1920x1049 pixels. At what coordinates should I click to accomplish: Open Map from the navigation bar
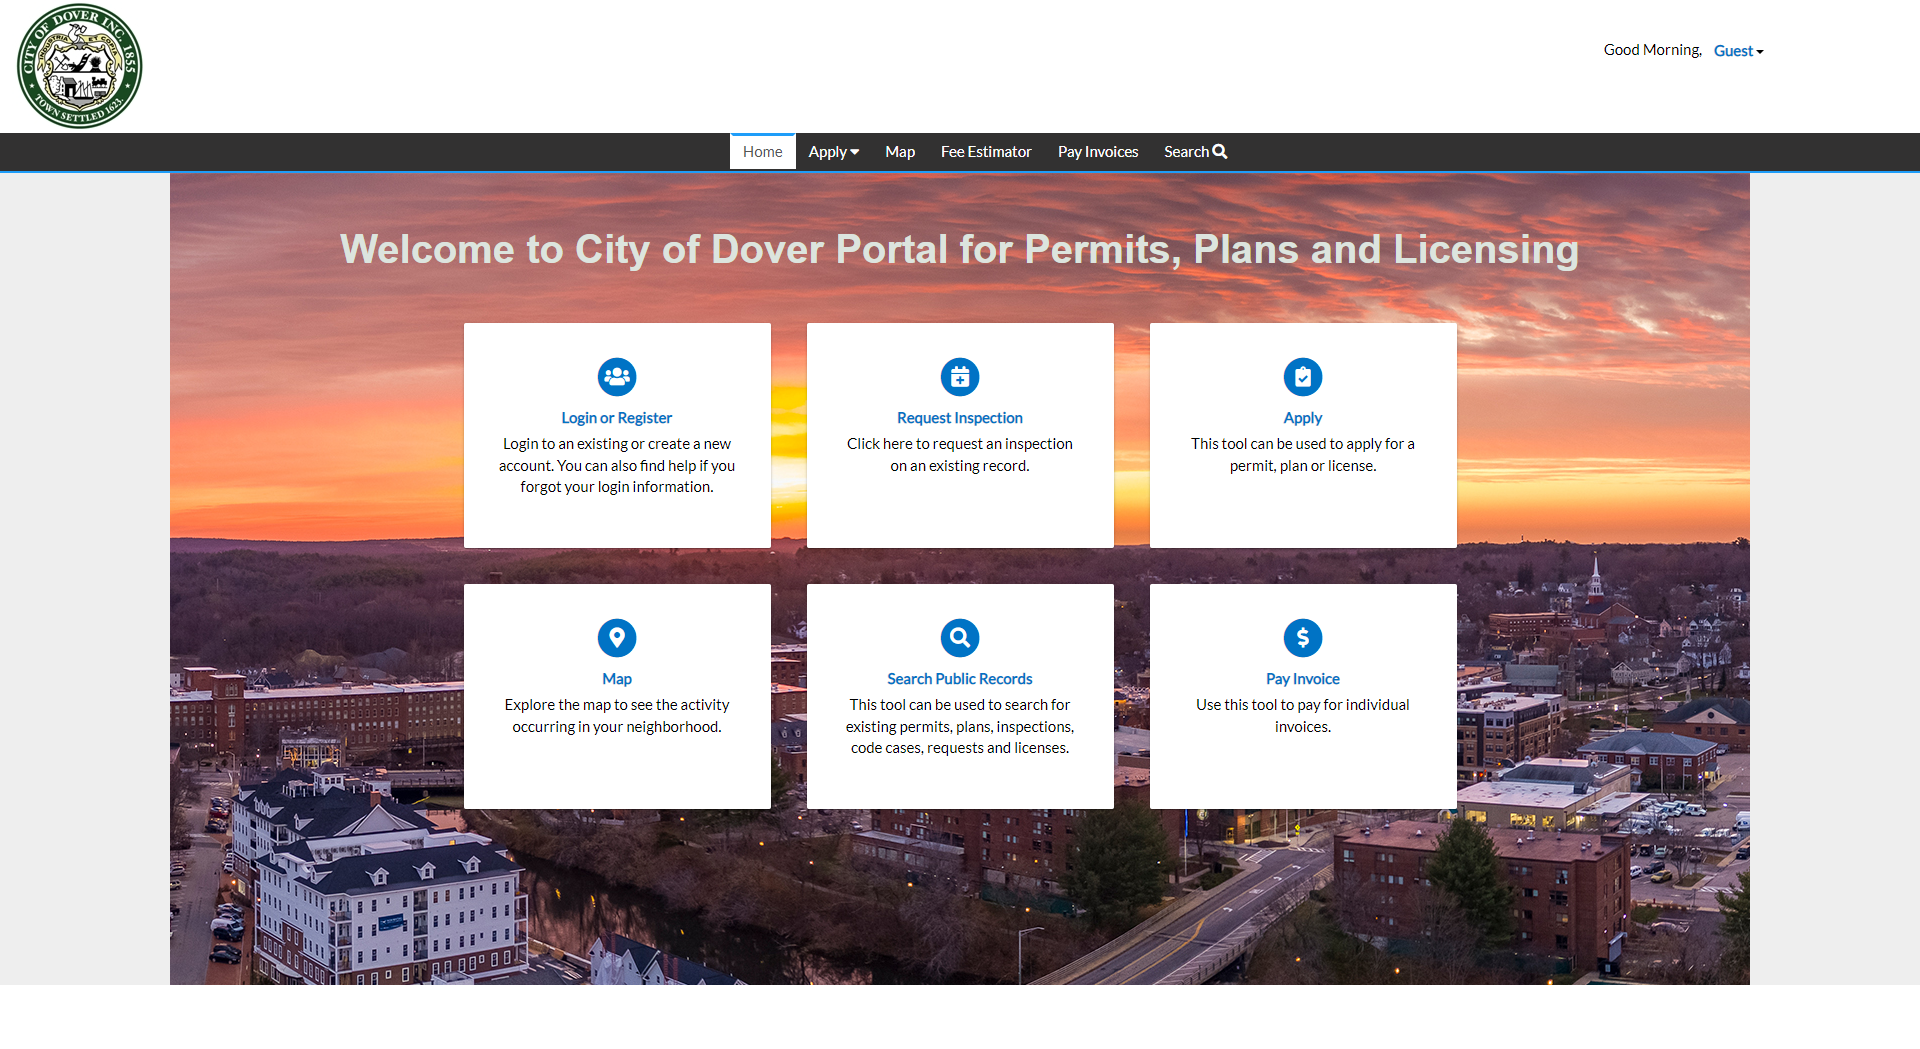(x=900, y=152)
